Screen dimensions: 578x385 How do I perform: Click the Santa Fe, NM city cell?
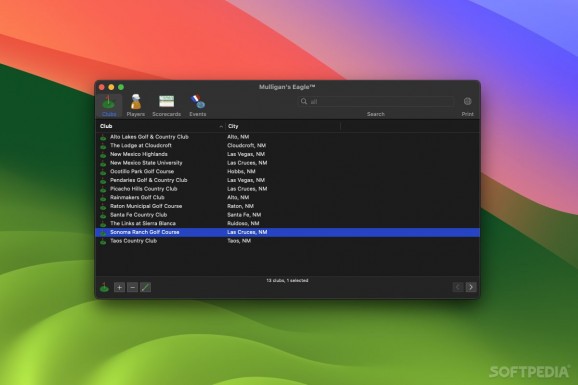(244, 215)
